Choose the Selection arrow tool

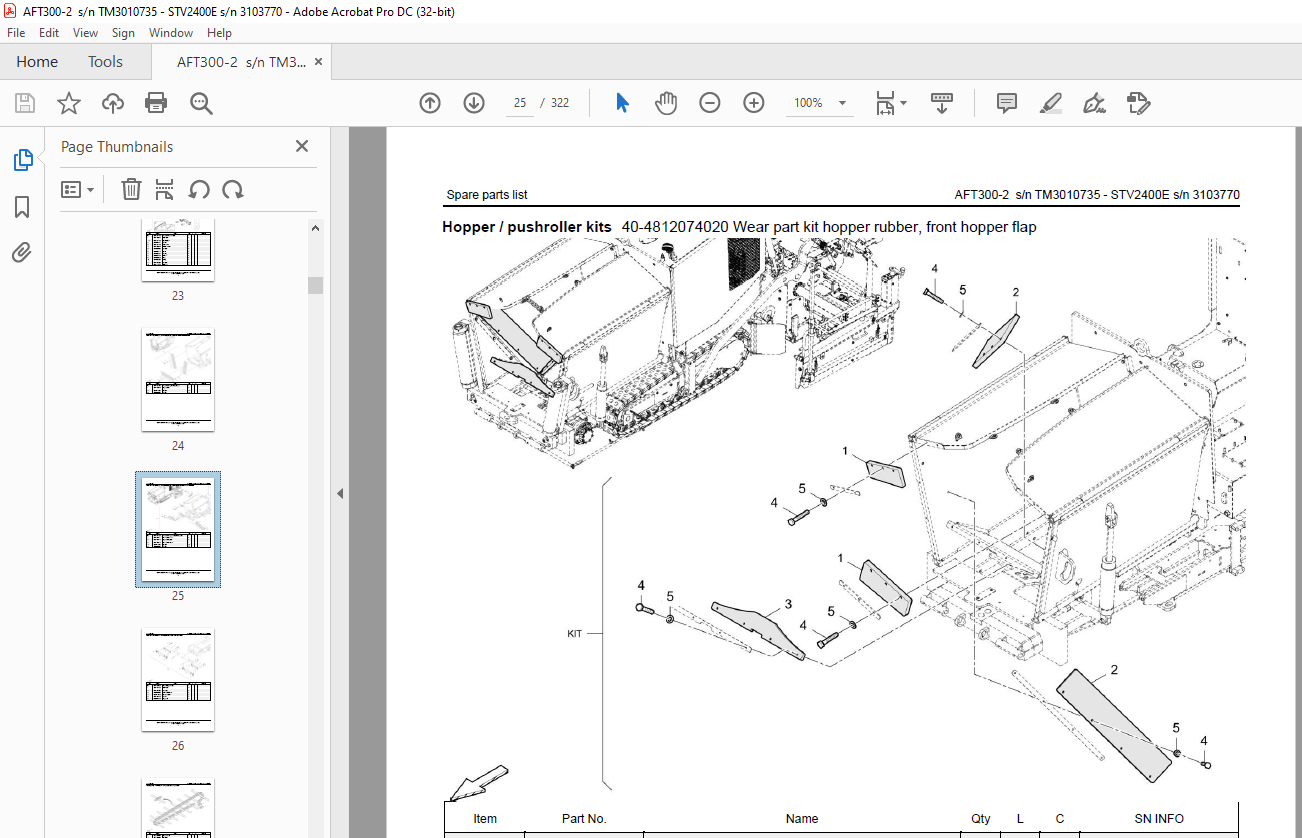click(x=622, y=103)
